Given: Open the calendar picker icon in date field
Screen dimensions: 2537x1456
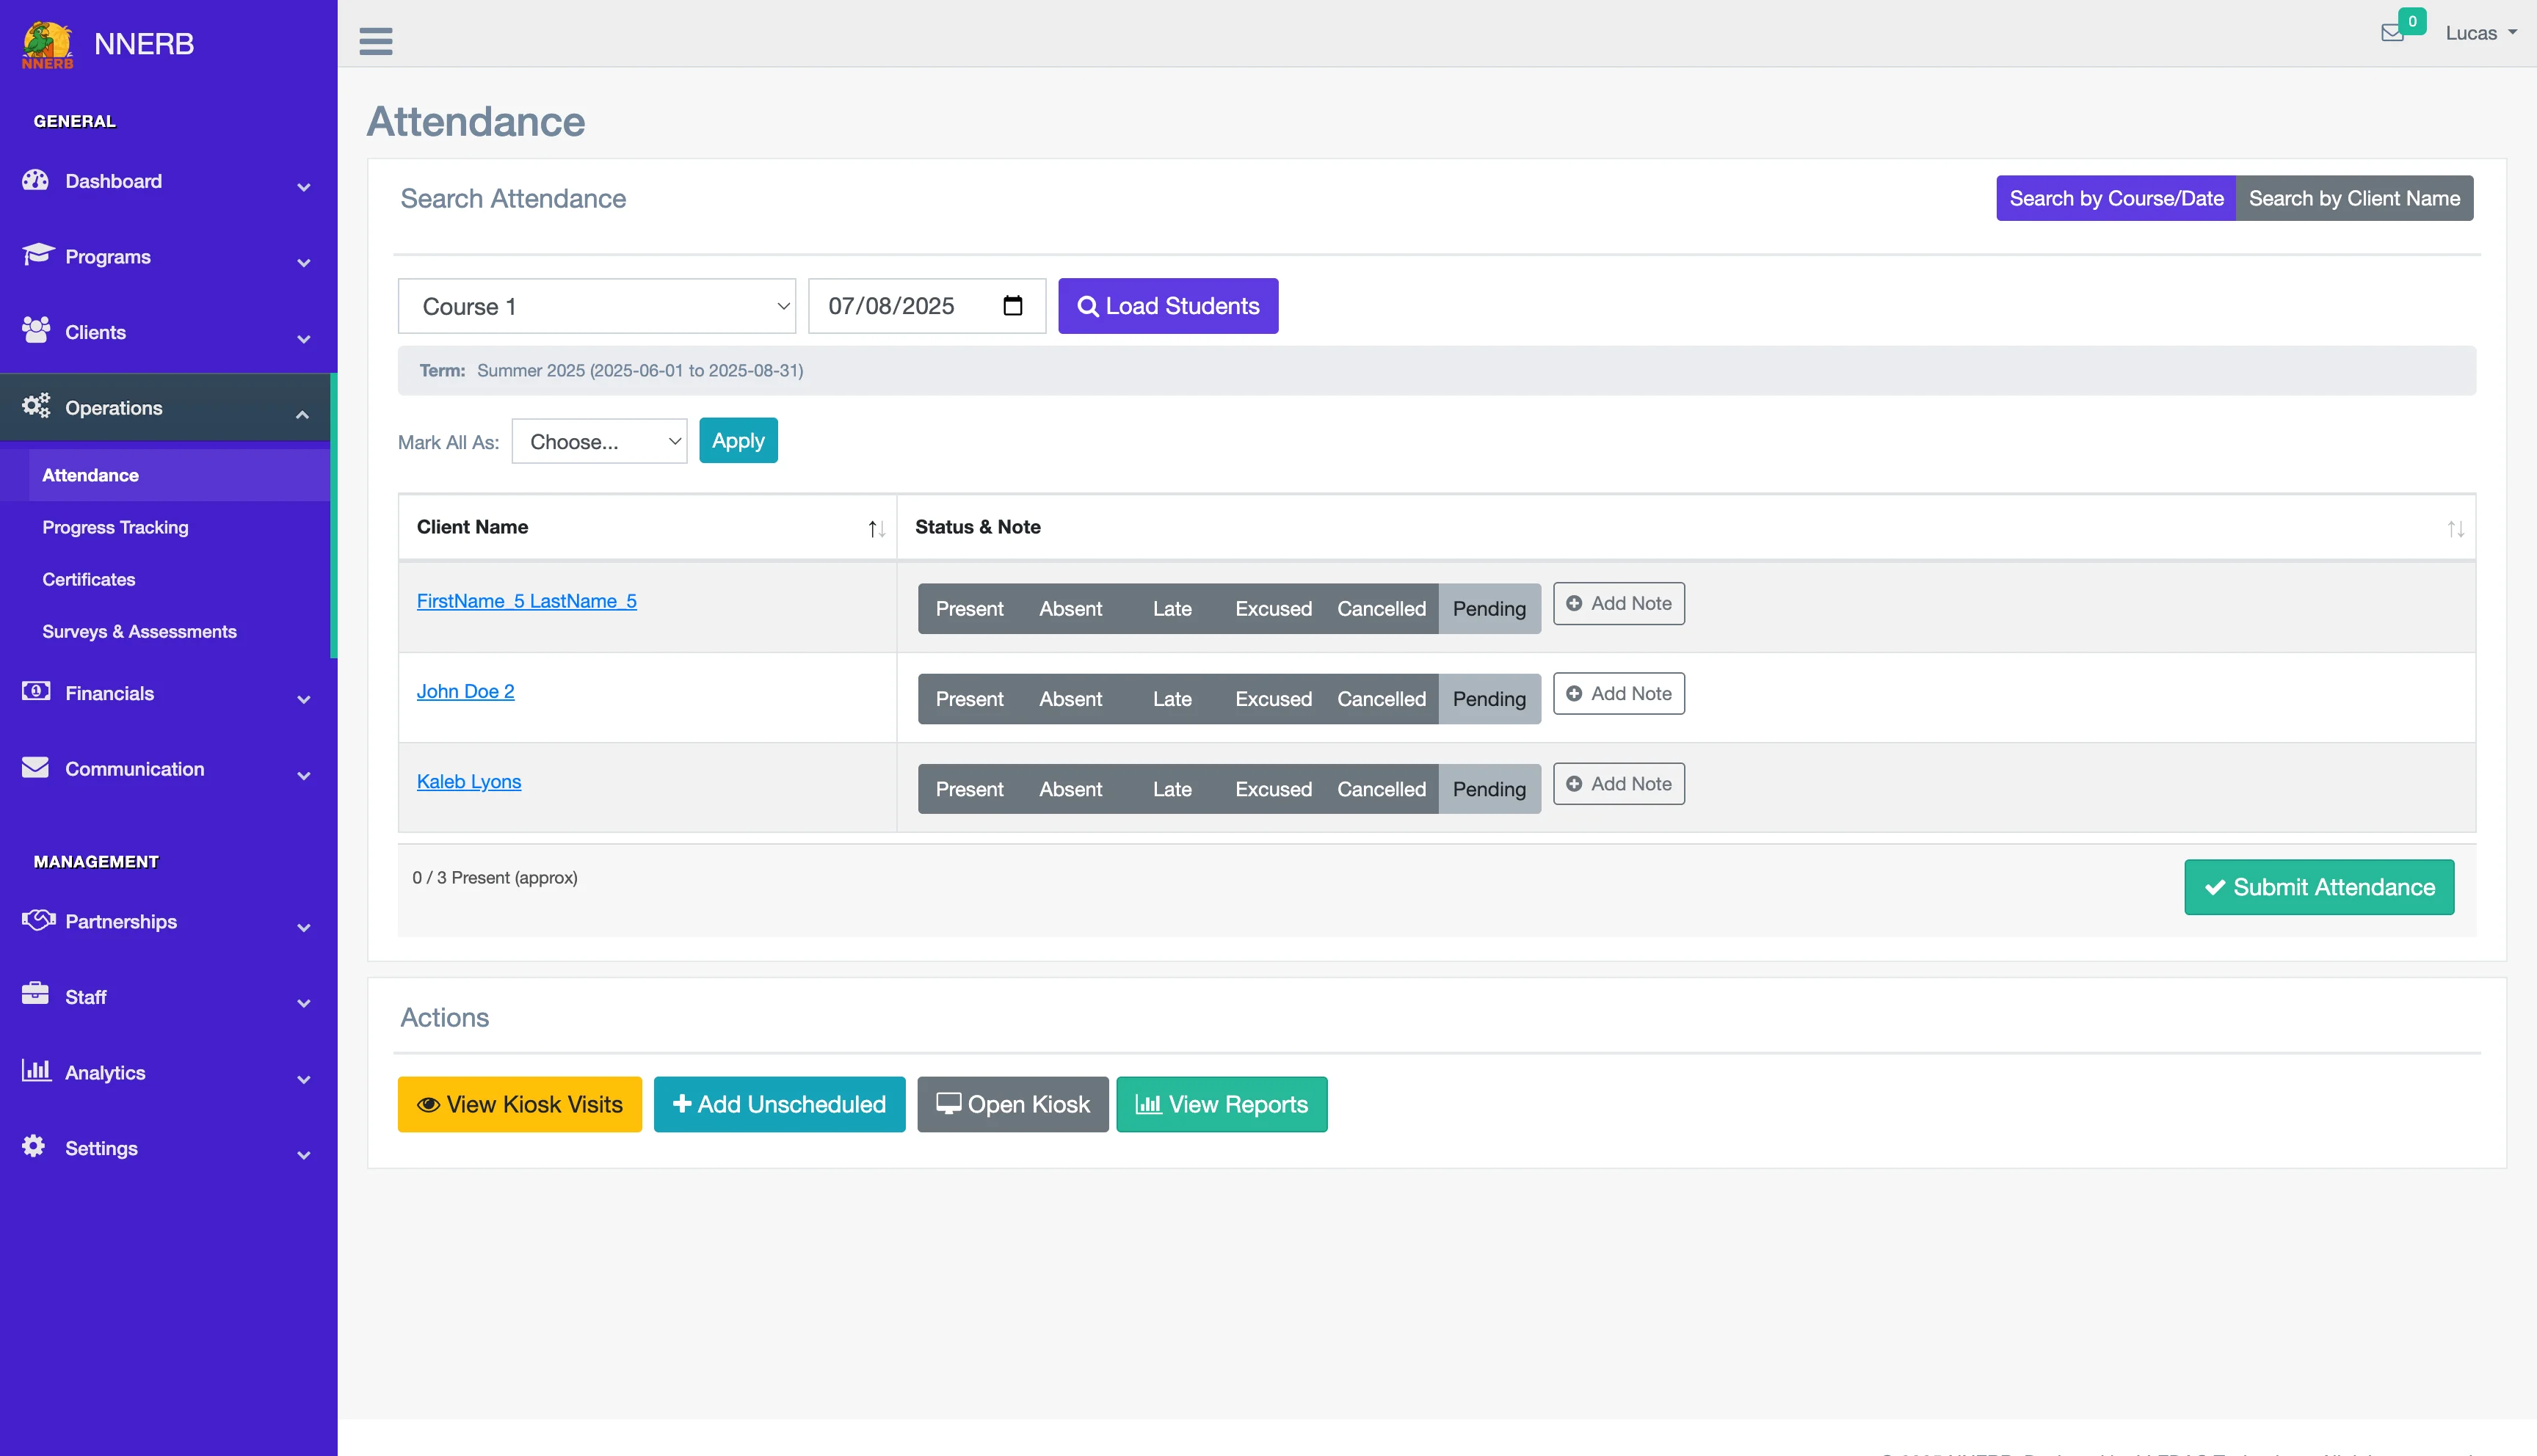Looking at the screenshot, I should point(1013,306).
